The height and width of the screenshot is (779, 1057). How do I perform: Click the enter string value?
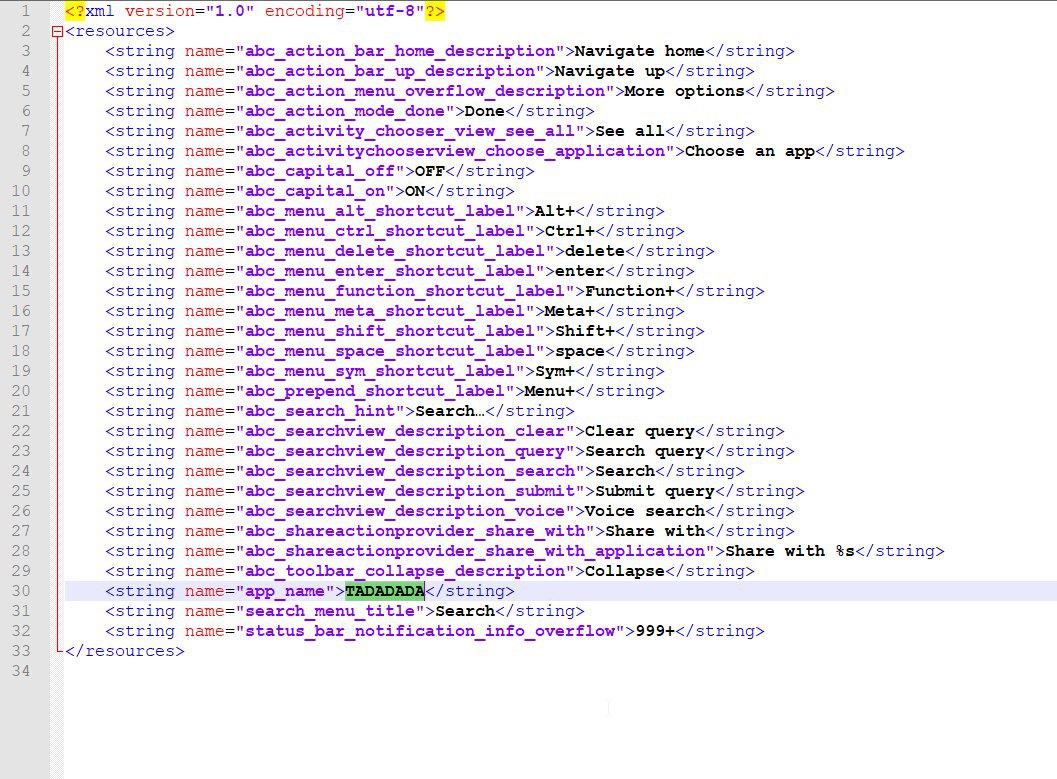click(580, 272)
